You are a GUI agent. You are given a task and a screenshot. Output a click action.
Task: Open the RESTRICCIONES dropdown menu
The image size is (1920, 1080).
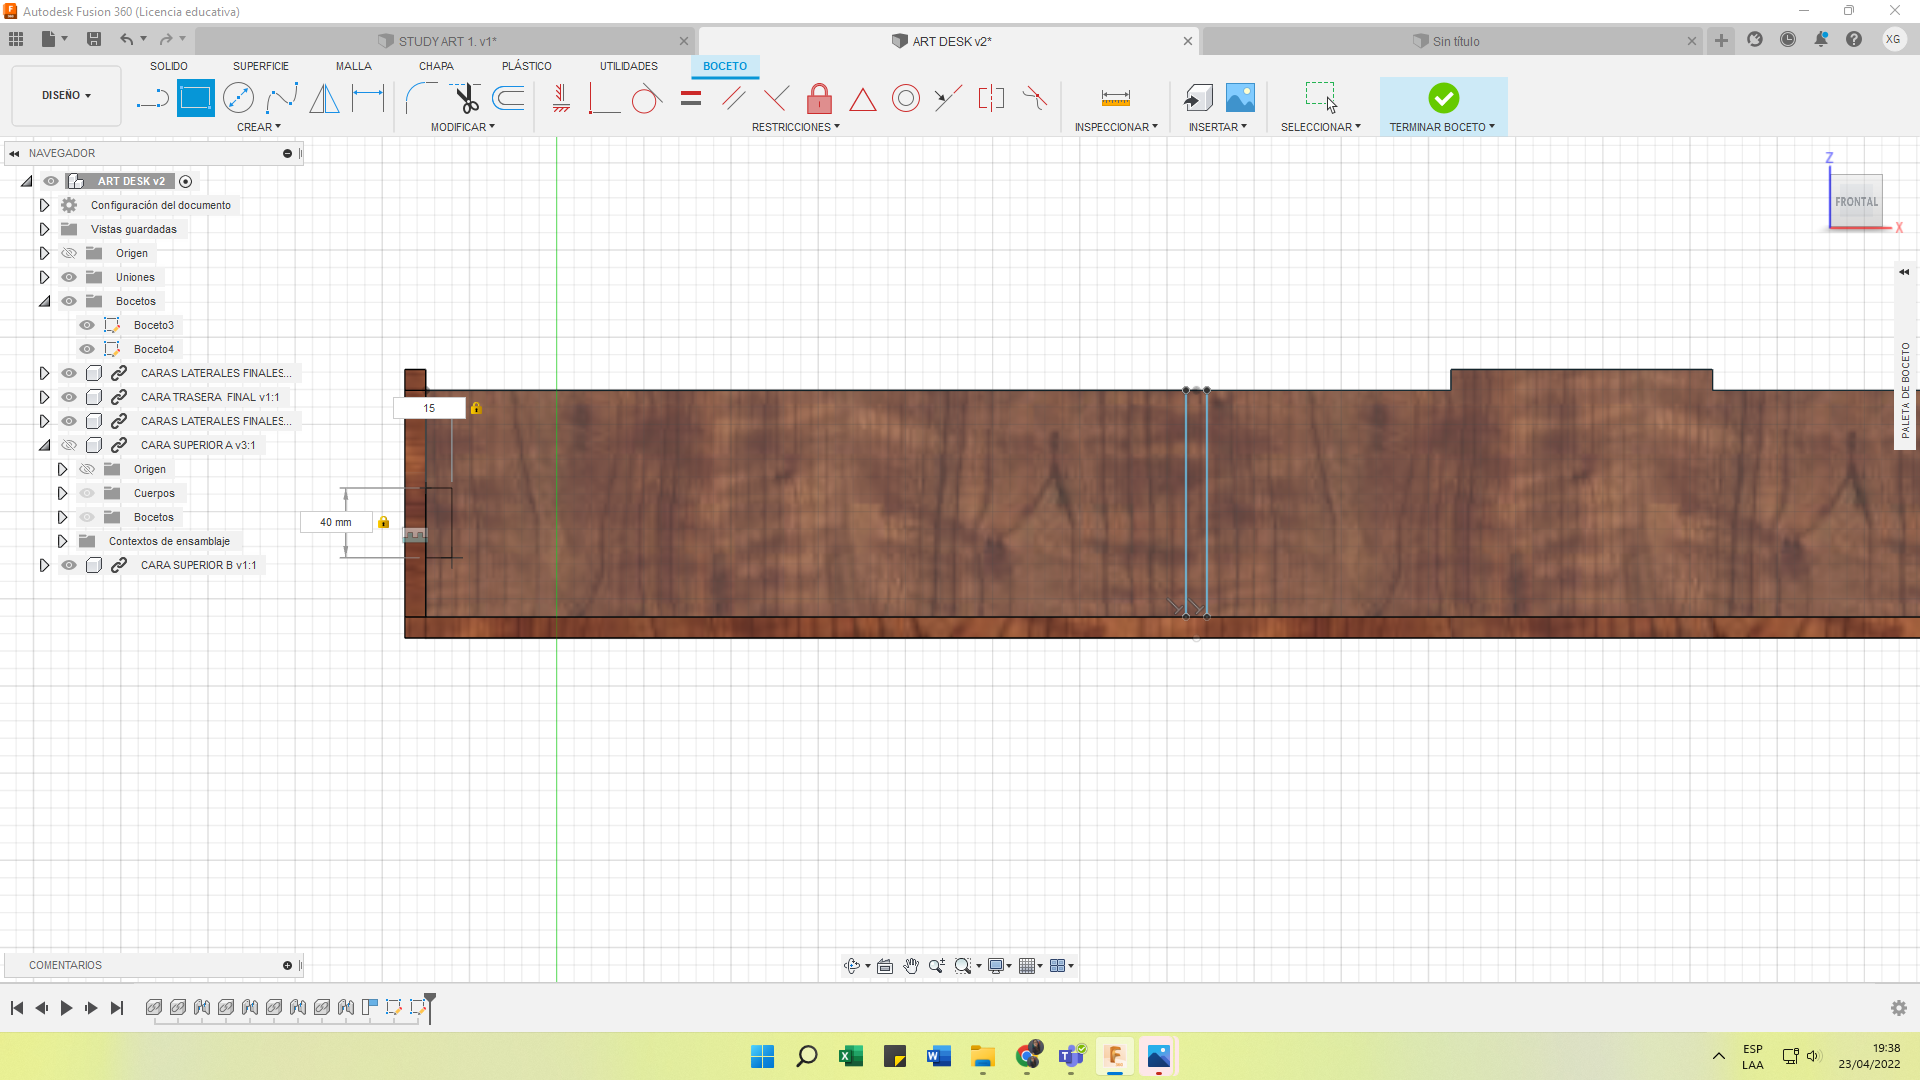795,127
